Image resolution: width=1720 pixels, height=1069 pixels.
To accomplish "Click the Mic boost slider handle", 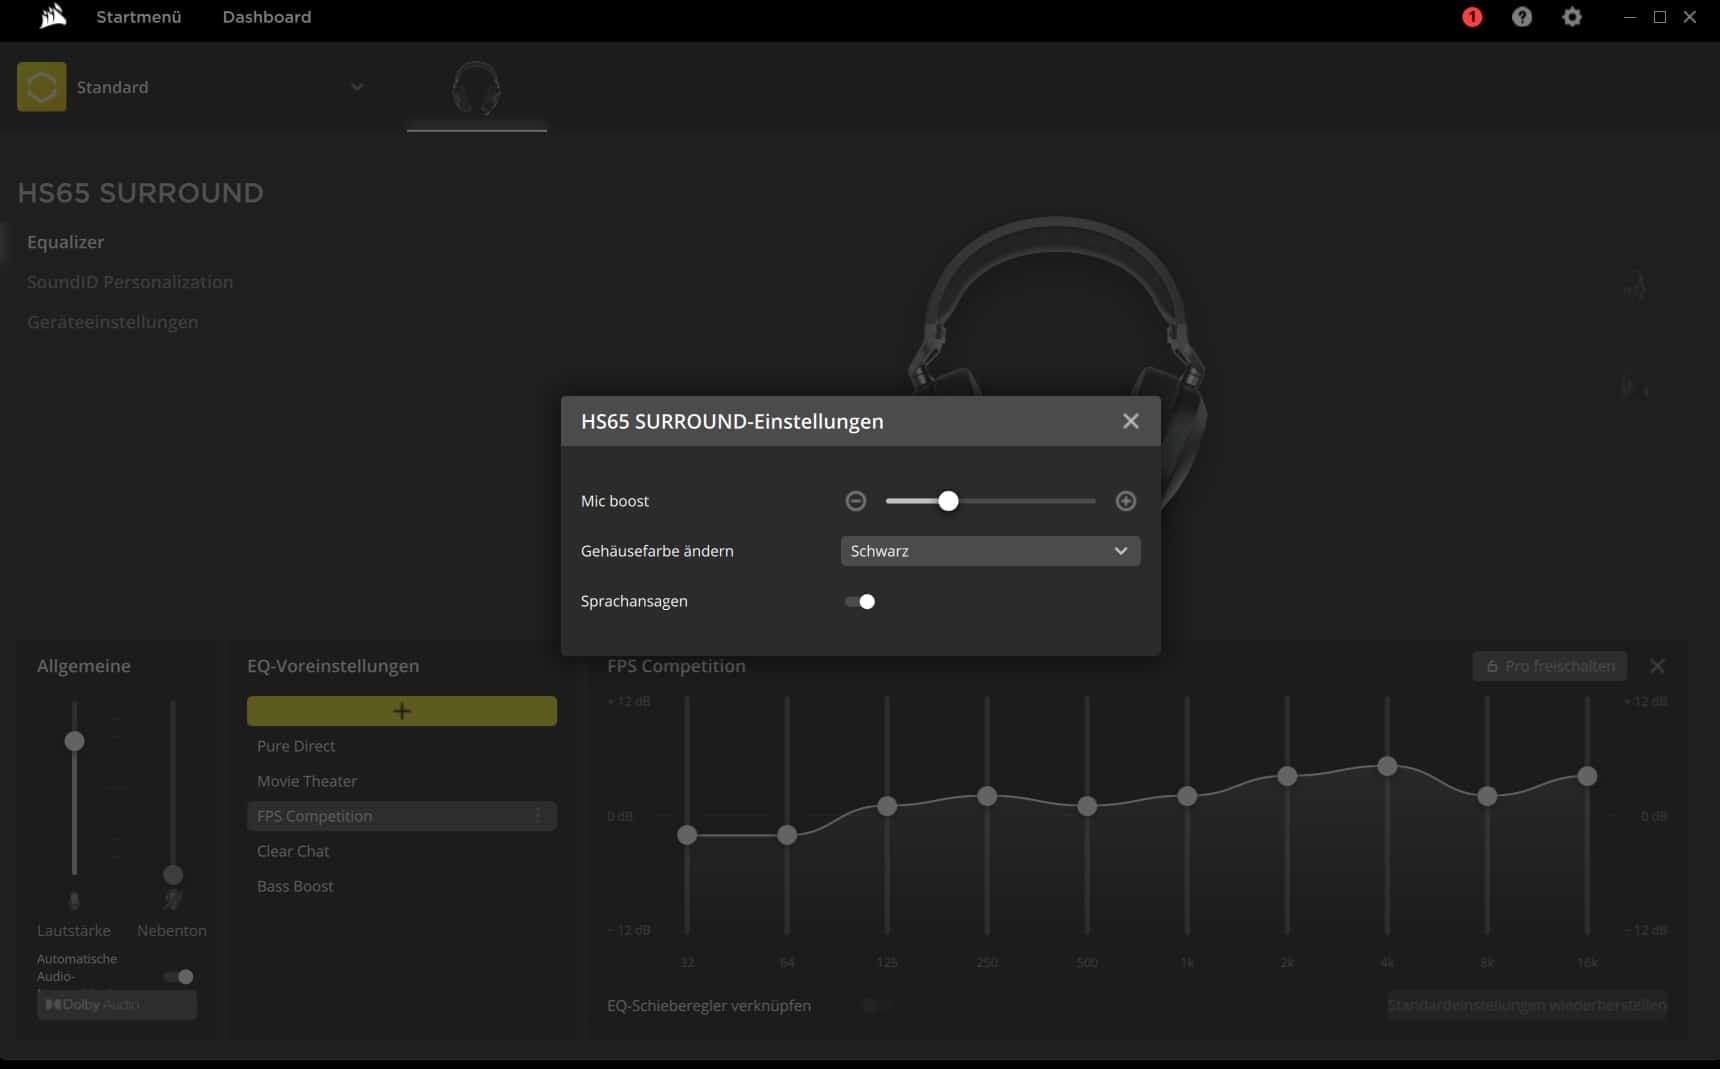I will pyautogui.click(x=948, y=501).
